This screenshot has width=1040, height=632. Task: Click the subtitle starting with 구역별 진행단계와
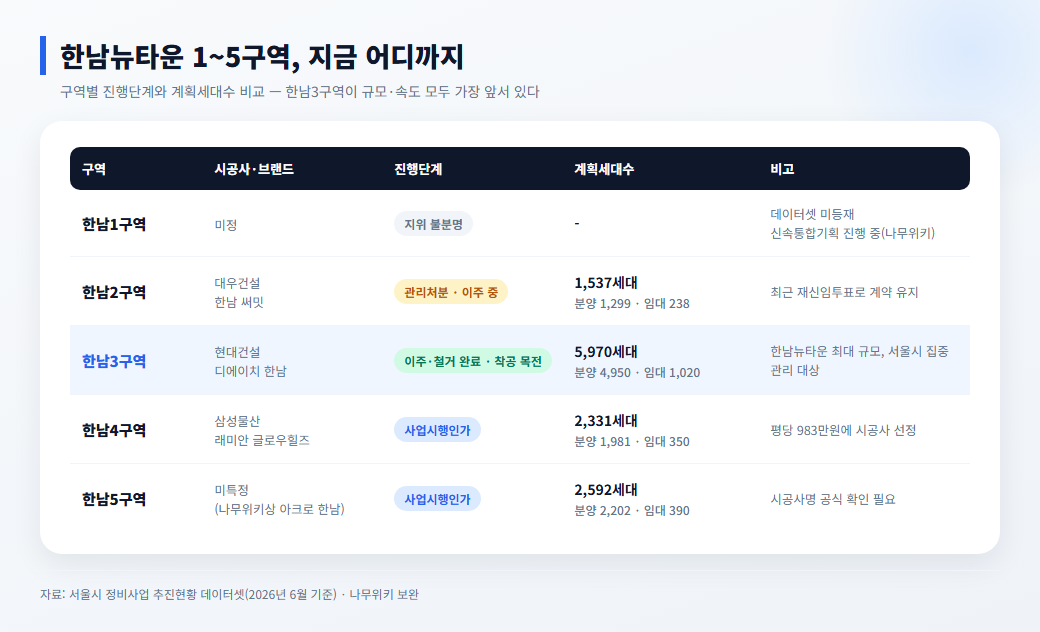[x=300, y=92]
